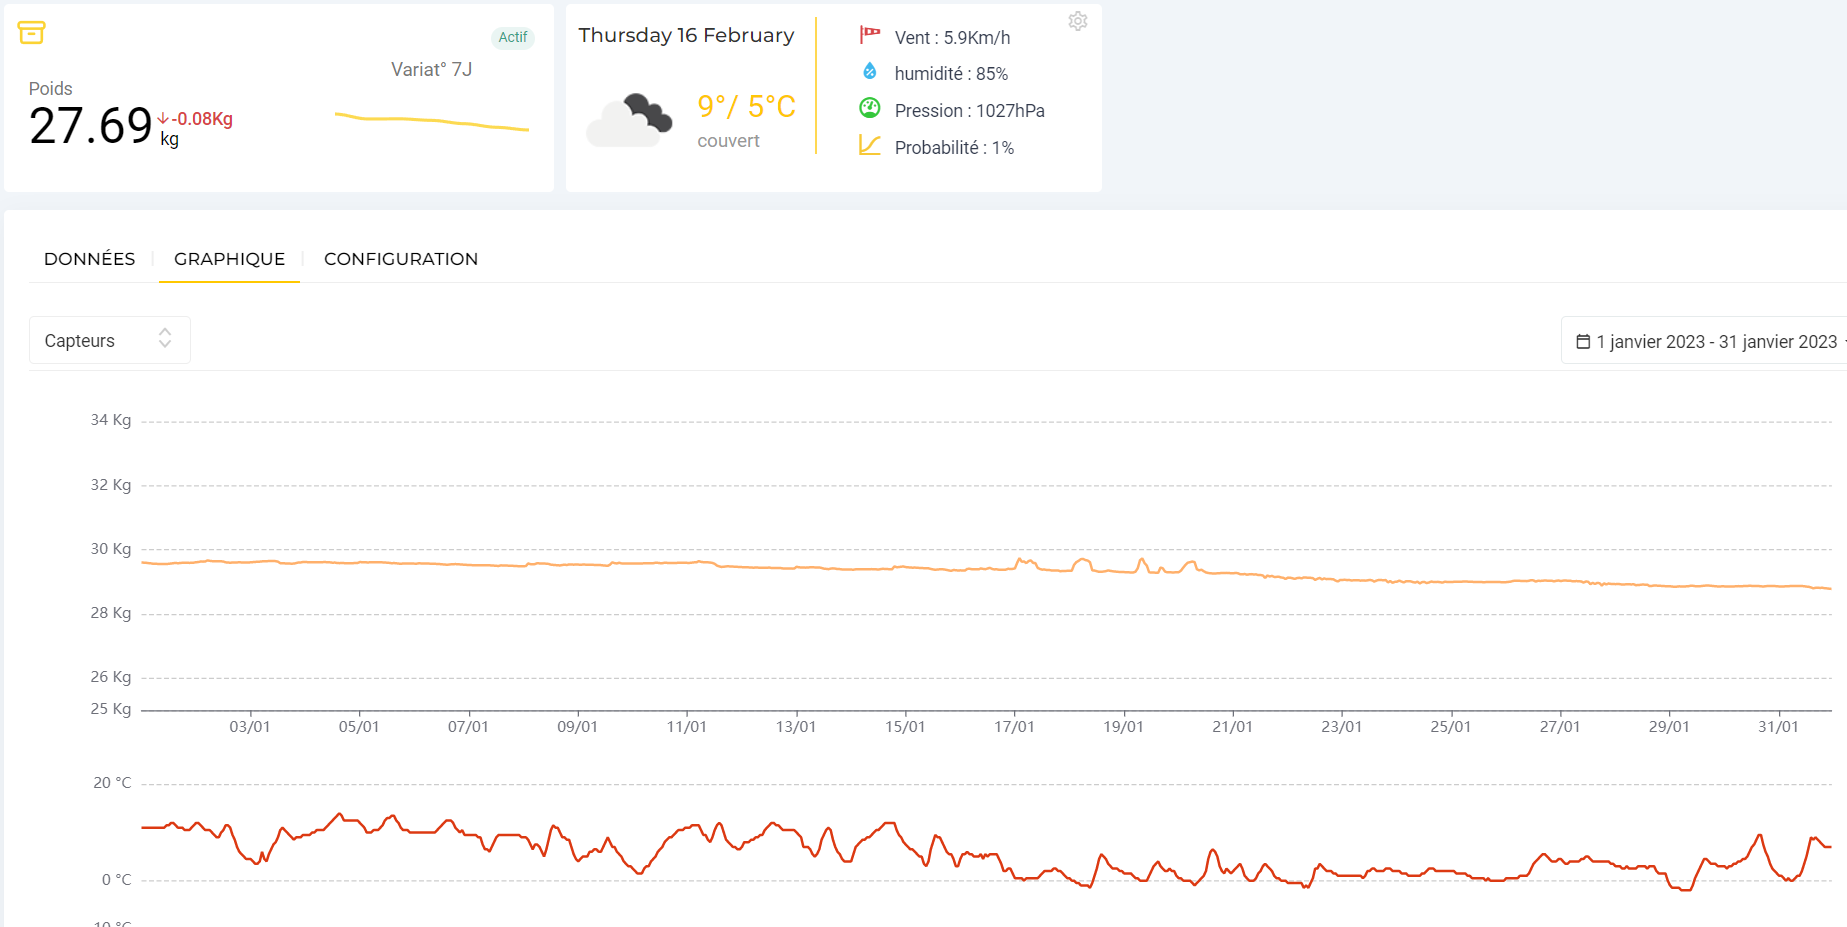Click the 17/01 date axis label
The width and height of the screenshot is (1847, 927).
tap(1014, 727)
